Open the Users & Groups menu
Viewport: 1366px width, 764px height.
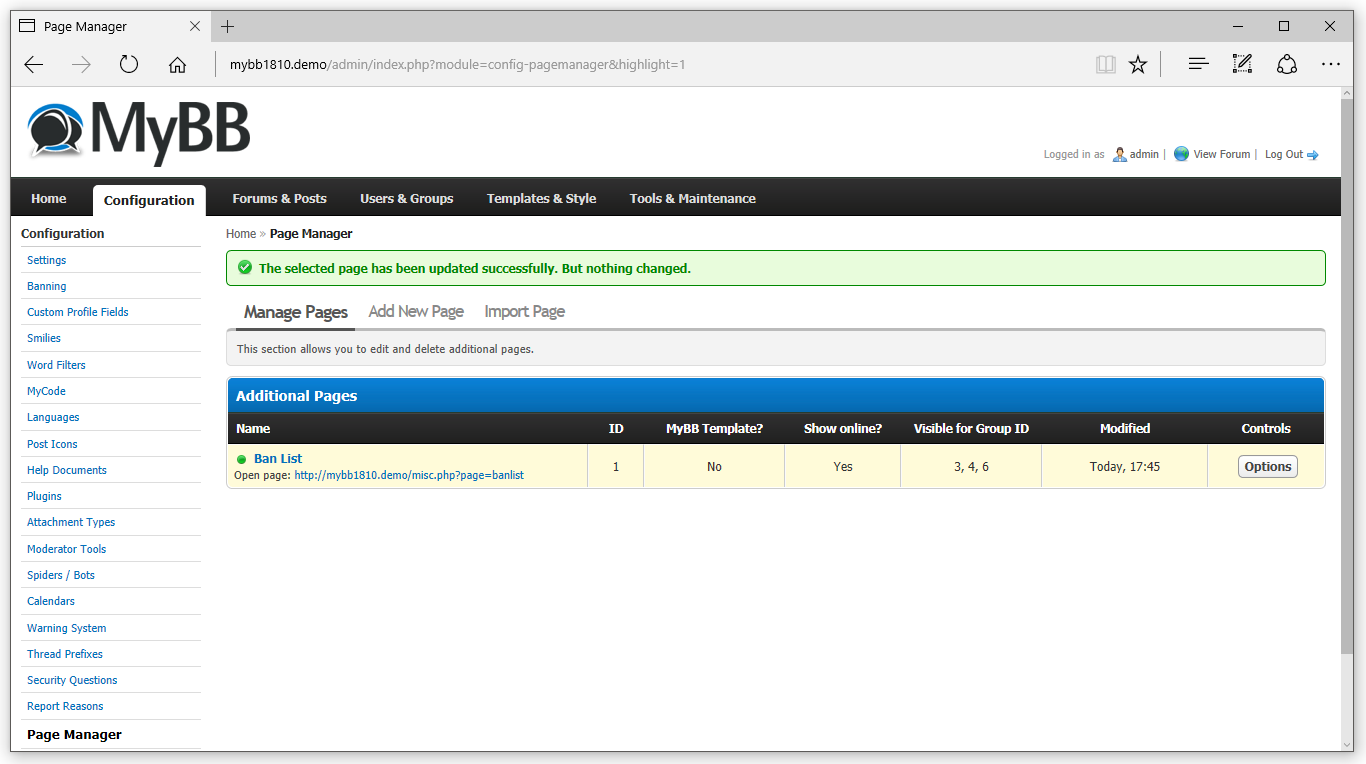pos(406,199)
